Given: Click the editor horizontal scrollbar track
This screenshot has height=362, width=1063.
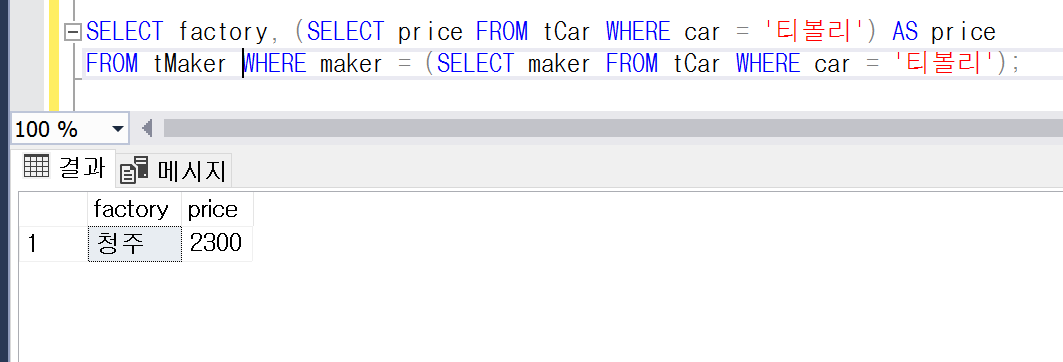Looking at the screenshot, I should [x=613, y=128].
